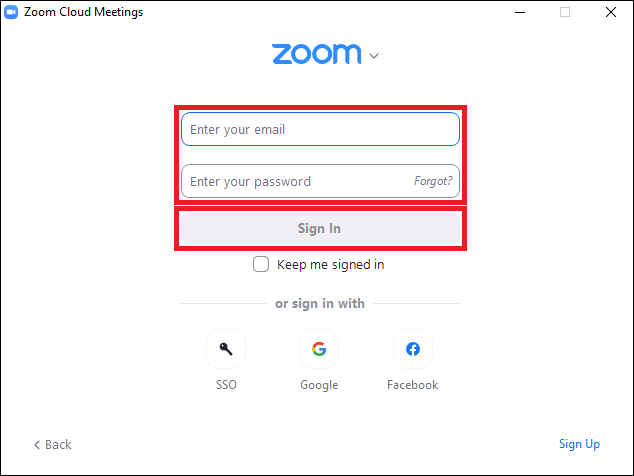The height and width of the screenshot is (476, 634).
Task: Click the SSO key icon
Action: (x=226, y=349)
